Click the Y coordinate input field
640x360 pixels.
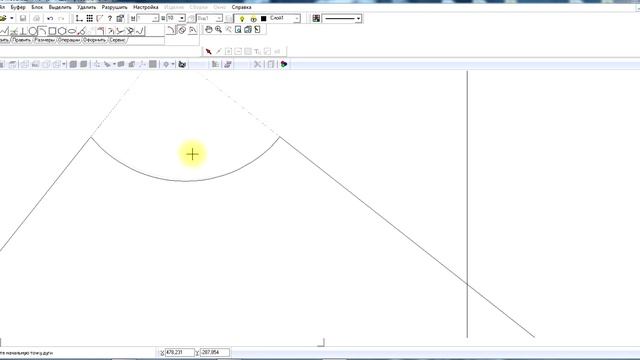pyautogui.click(x=214, y=352)
